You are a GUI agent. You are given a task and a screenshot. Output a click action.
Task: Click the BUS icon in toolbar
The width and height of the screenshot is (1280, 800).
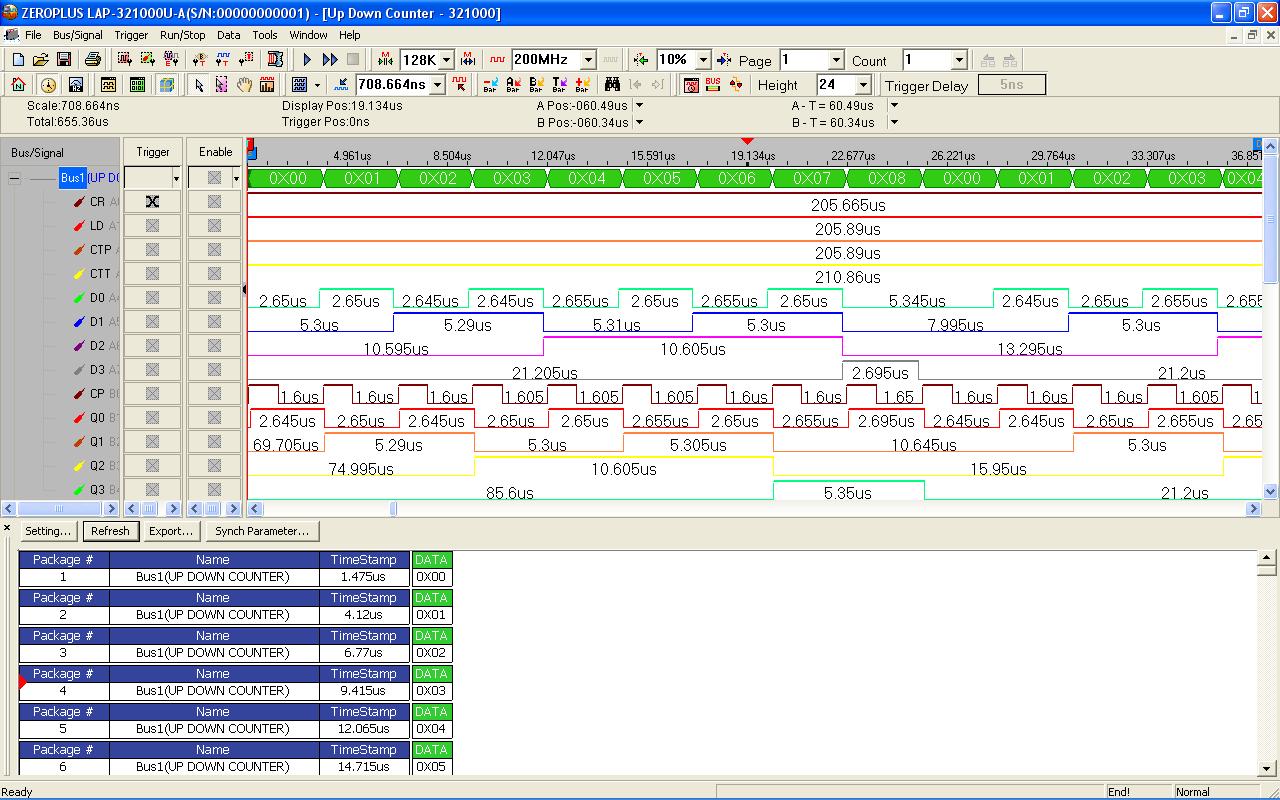[713, 85]
